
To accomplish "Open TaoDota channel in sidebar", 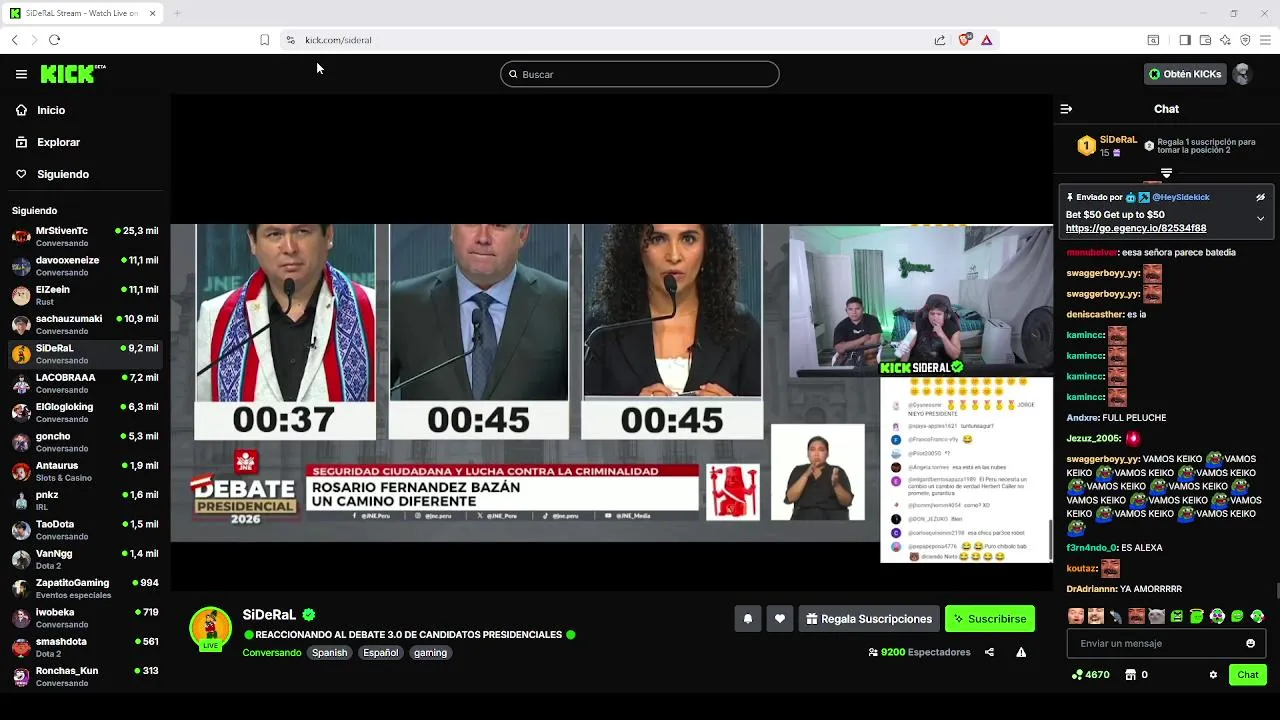I will click(84, 530).
